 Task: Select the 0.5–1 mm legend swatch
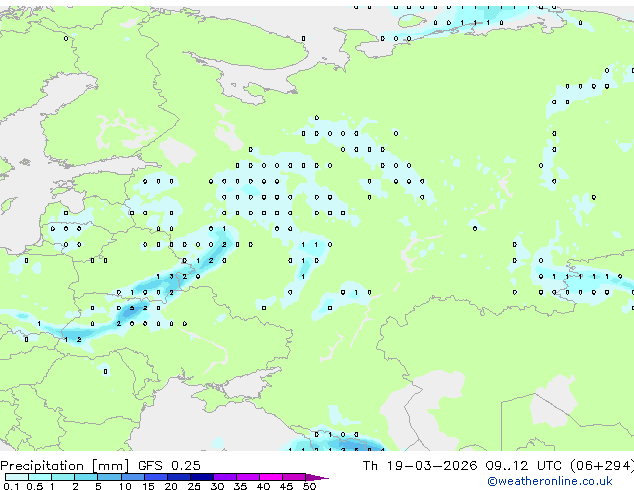(40, 477)
